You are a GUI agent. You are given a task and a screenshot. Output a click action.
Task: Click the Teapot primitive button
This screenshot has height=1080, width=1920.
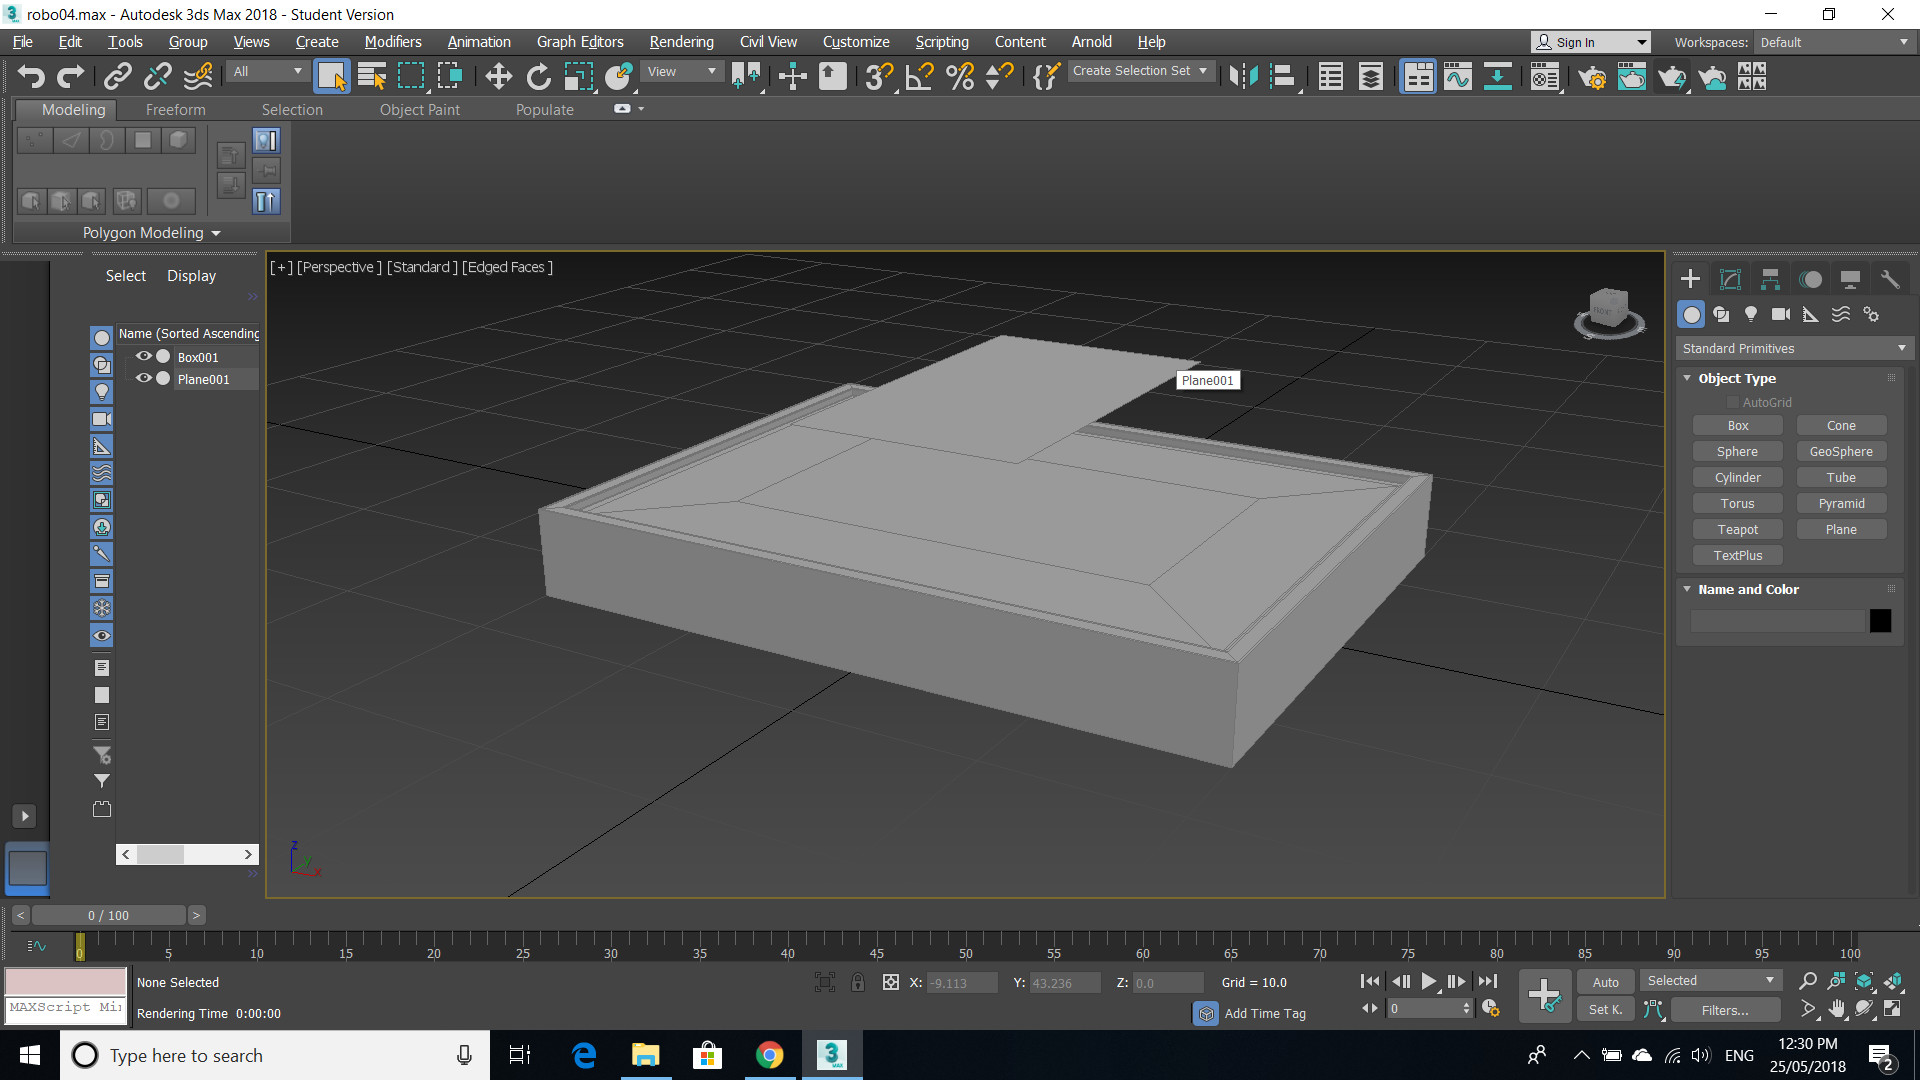click(1737, 530)
